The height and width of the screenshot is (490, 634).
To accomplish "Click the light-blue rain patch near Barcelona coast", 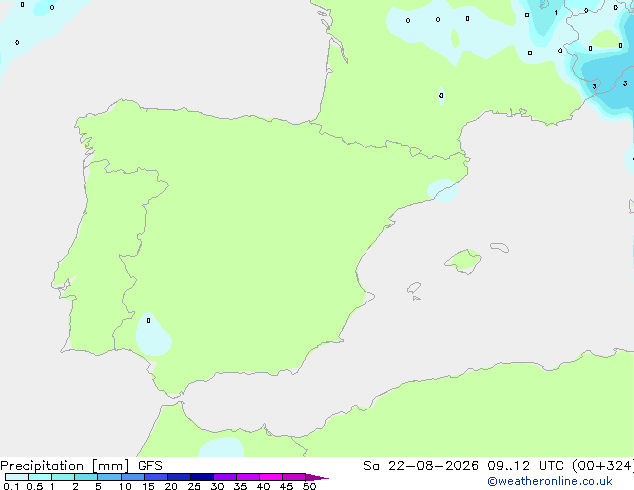I will [443, 190].
